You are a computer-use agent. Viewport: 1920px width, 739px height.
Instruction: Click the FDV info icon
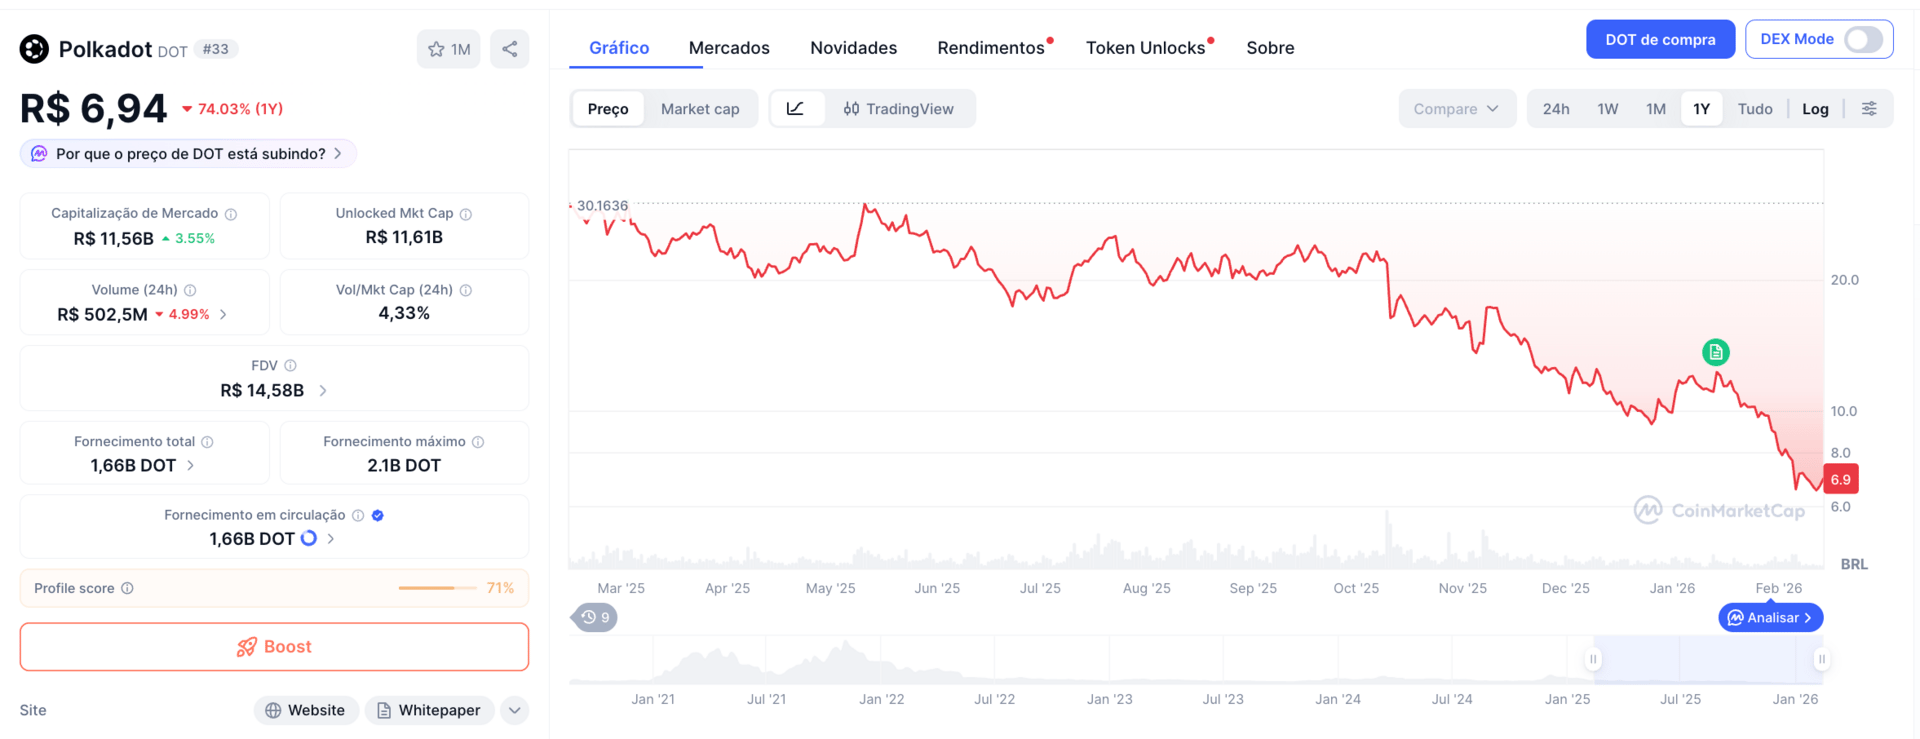click(x=290, y=366)
